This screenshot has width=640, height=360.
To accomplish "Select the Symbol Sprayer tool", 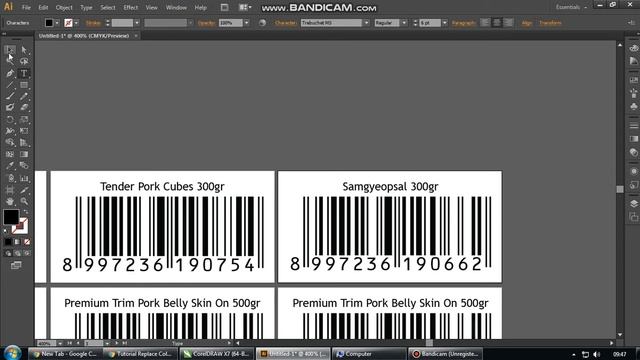I will (10, 178).
